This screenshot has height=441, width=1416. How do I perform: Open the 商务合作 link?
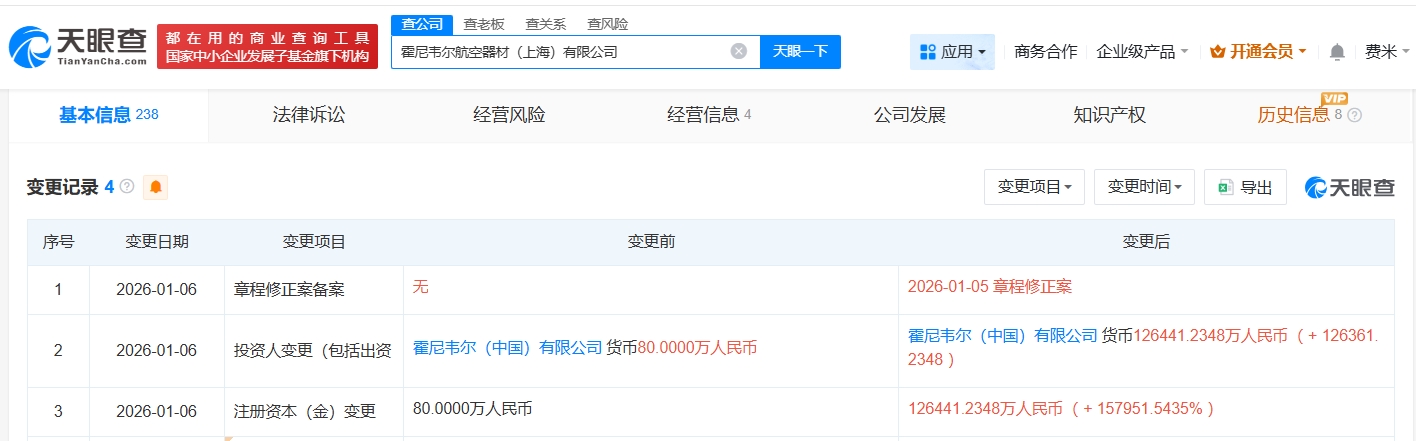tap(1045, 52)
